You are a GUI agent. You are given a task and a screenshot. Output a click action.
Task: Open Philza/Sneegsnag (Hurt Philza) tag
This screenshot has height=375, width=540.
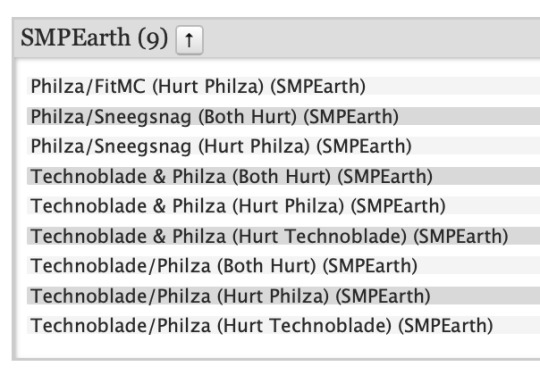coord(221,146)
